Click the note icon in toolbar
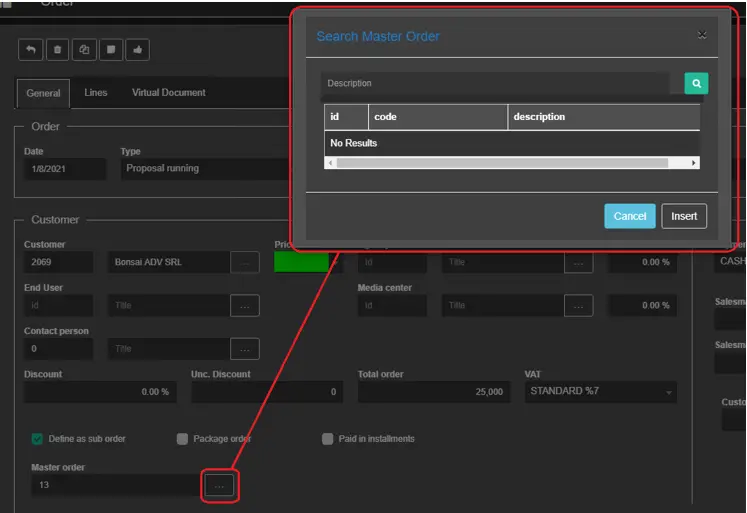This screenshot has height=513, width=747. point(112,49)
